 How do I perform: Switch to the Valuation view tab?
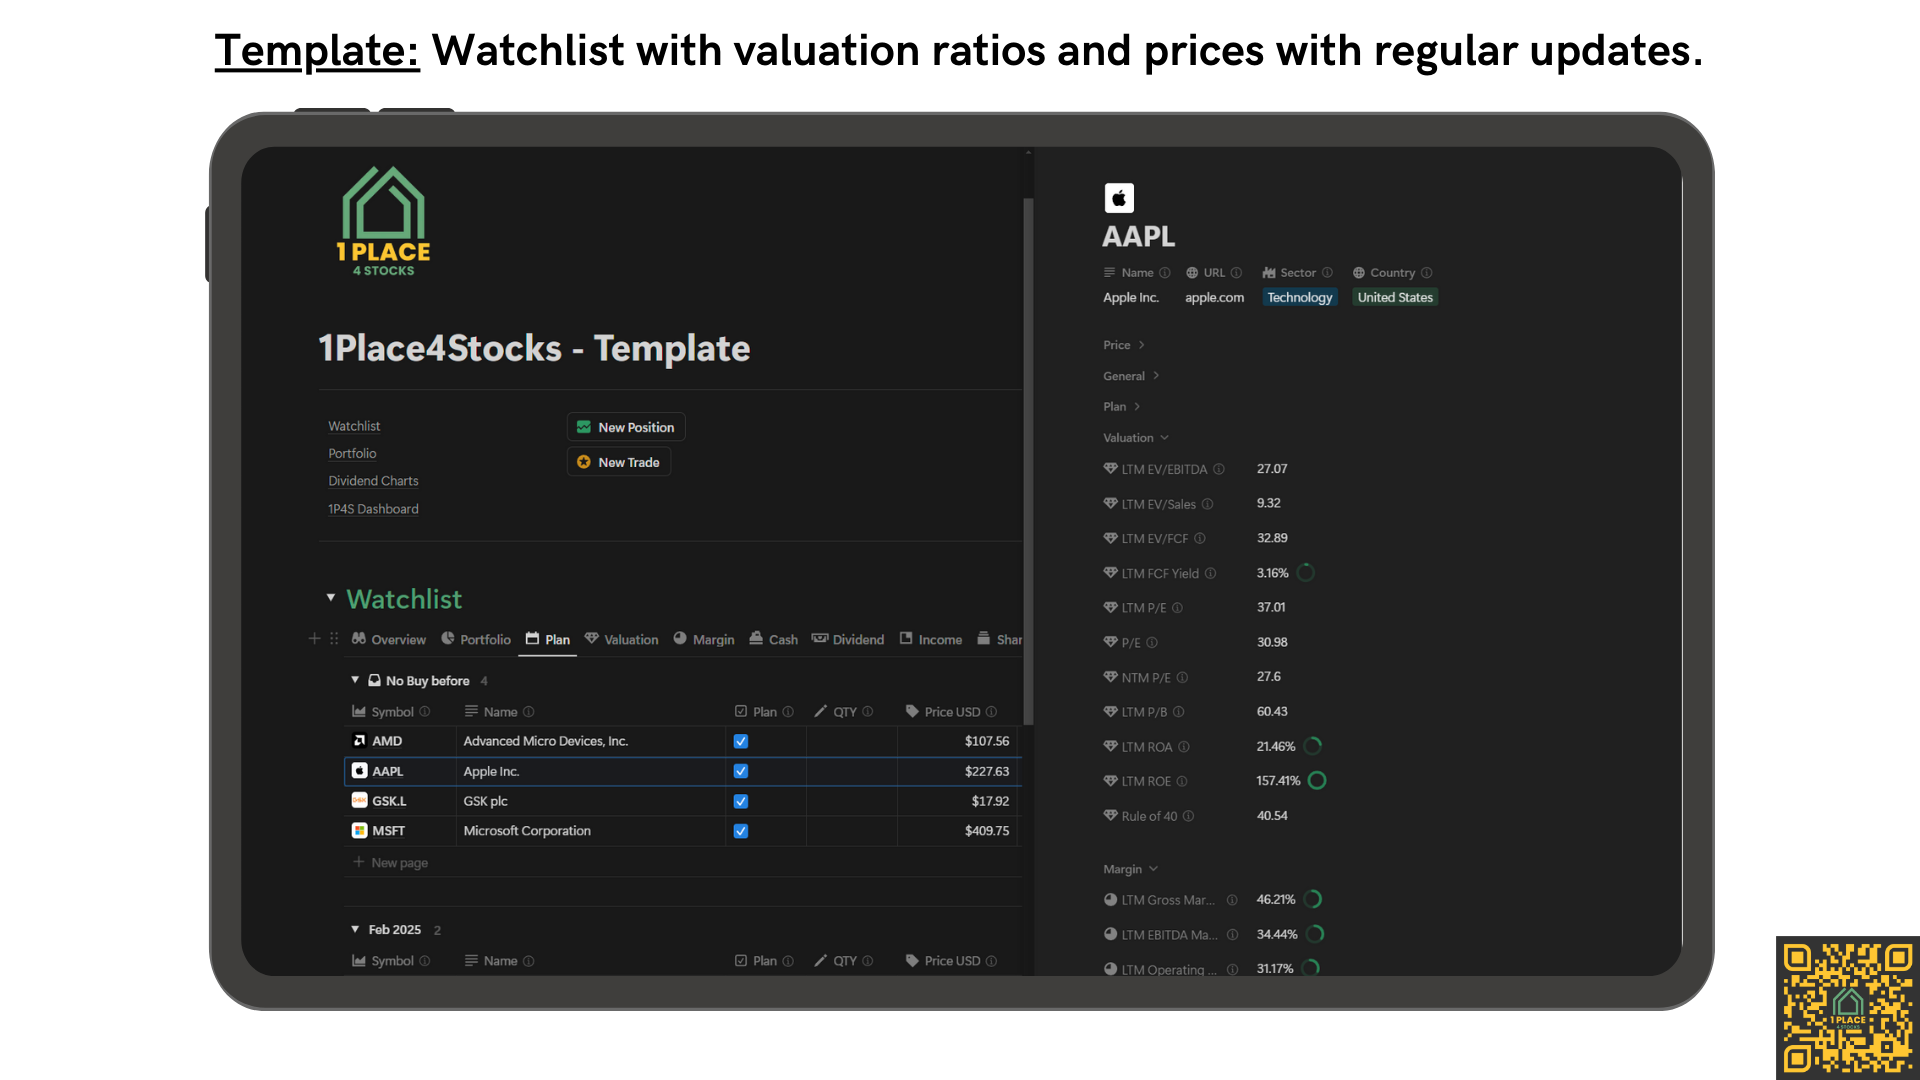click(622, 639)
